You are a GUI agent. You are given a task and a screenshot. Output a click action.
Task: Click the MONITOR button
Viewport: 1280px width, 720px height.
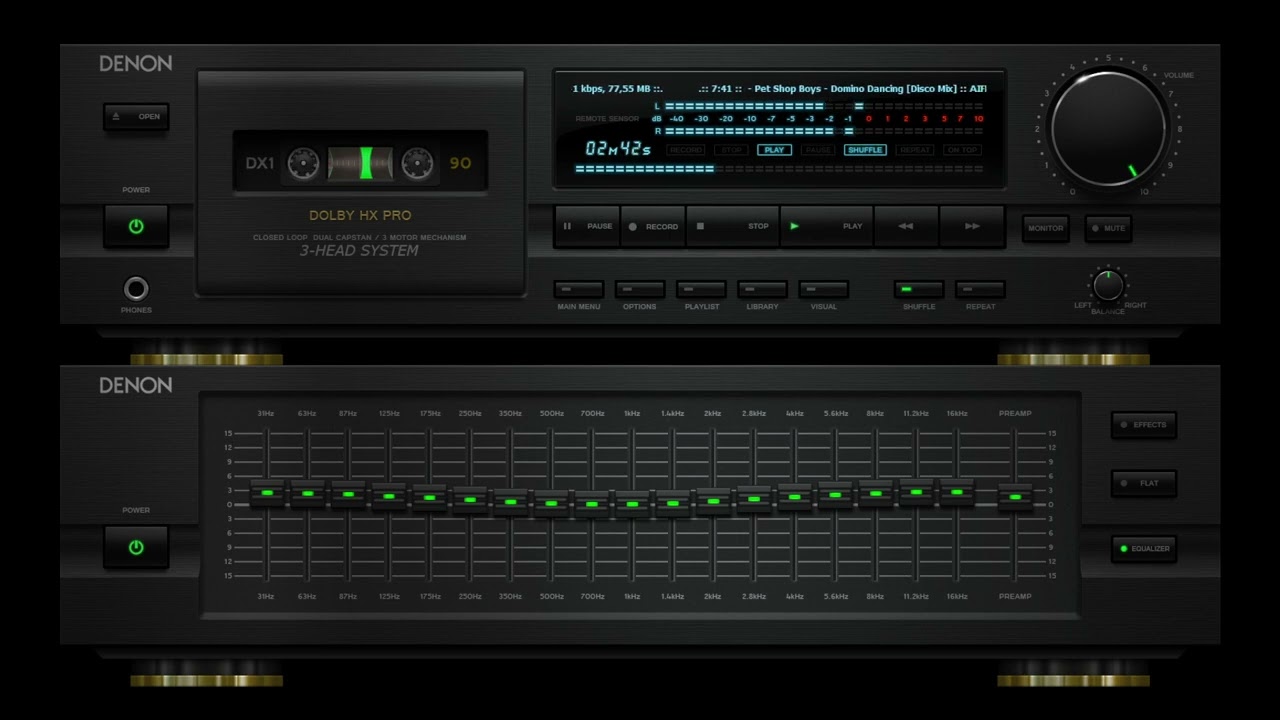pyautogui.click(x=1045, y=228)
